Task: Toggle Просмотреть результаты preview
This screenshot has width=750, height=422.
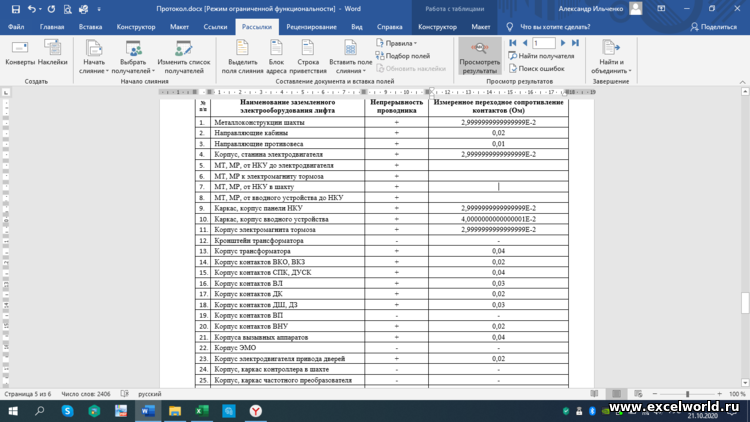Action: coord(480,56)
